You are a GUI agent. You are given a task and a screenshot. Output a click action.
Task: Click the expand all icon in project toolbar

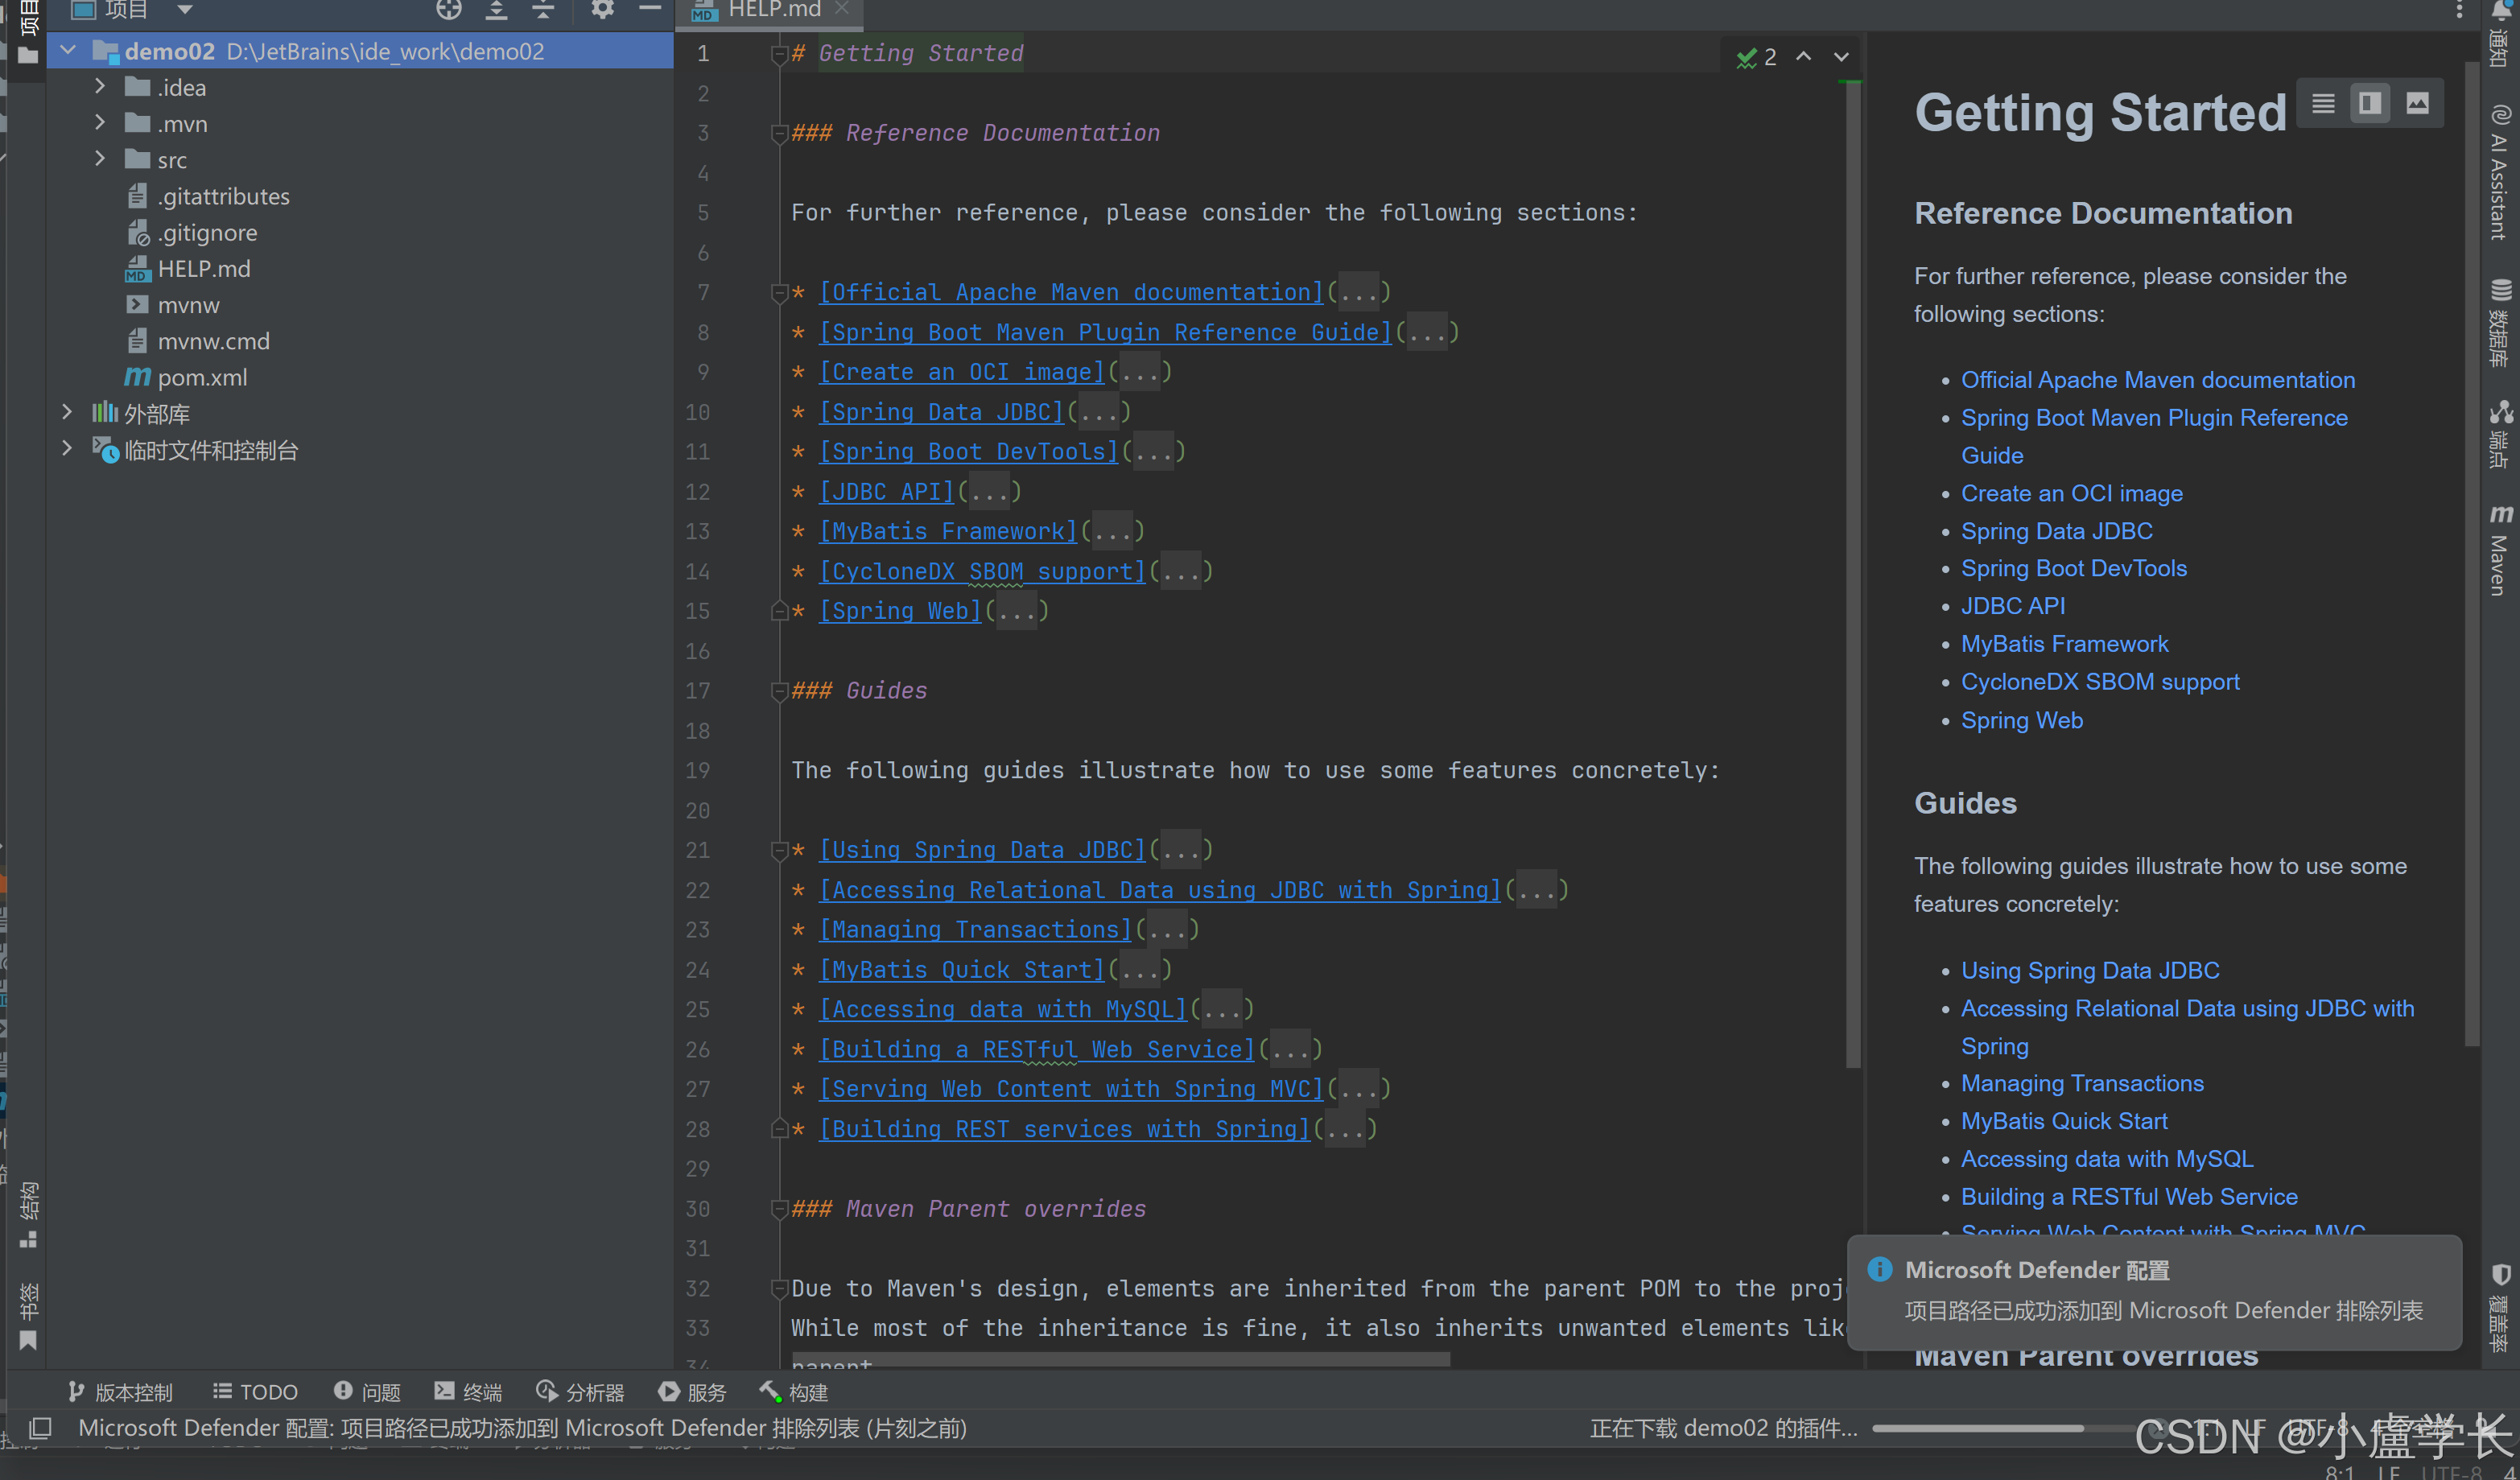click(x=496, y=10)
